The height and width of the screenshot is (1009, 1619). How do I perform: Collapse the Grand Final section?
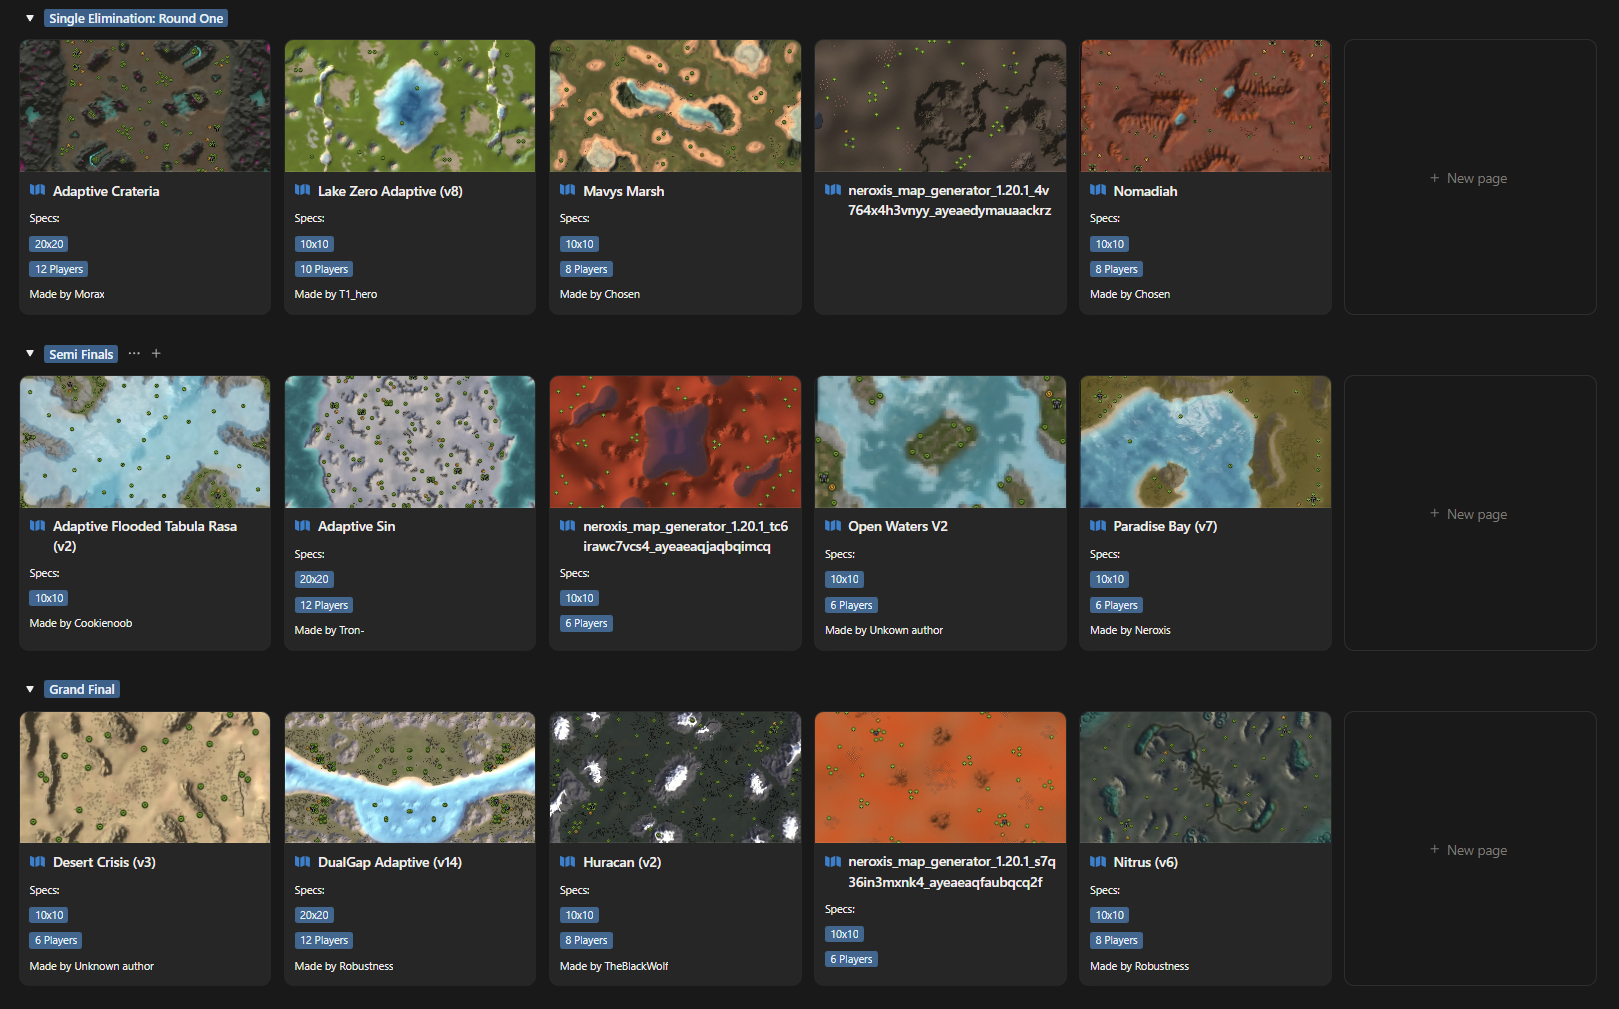click(30, 689)
